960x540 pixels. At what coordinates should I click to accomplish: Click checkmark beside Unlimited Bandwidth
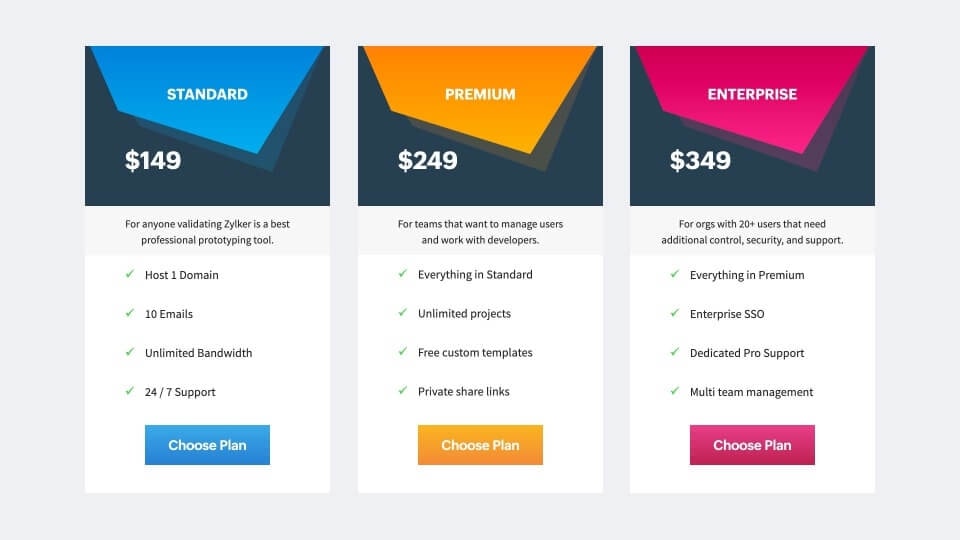click(x=130, y=352)
